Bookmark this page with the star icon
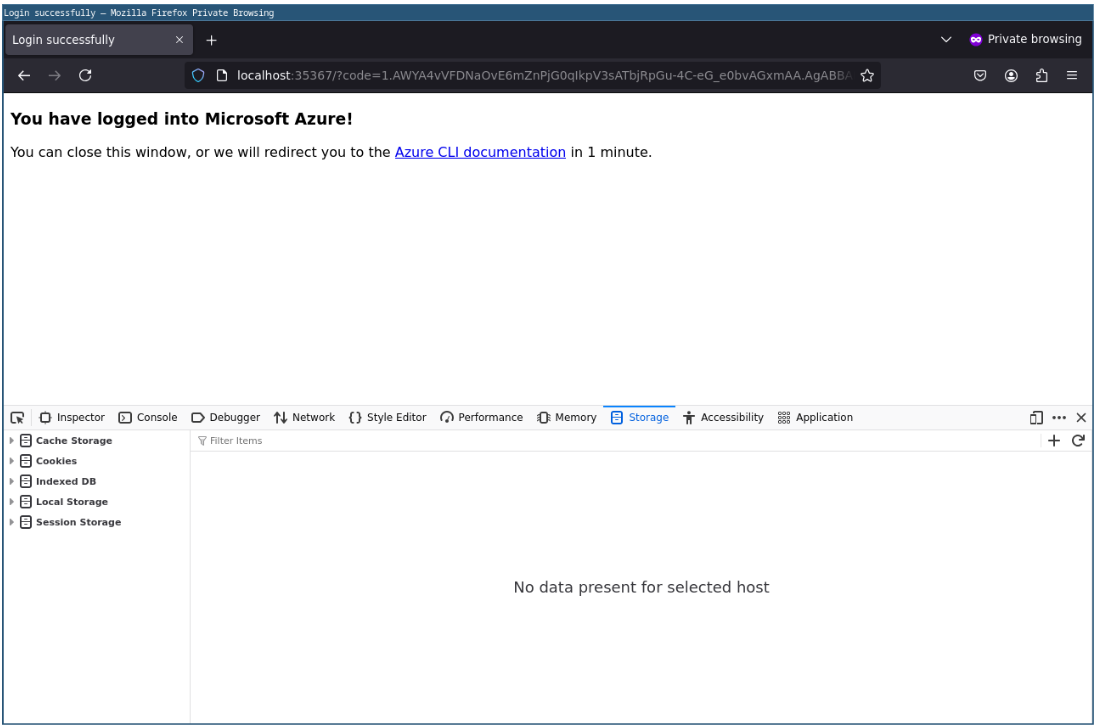This screenshot has width=1094, height=725. [x=867, y=76]
